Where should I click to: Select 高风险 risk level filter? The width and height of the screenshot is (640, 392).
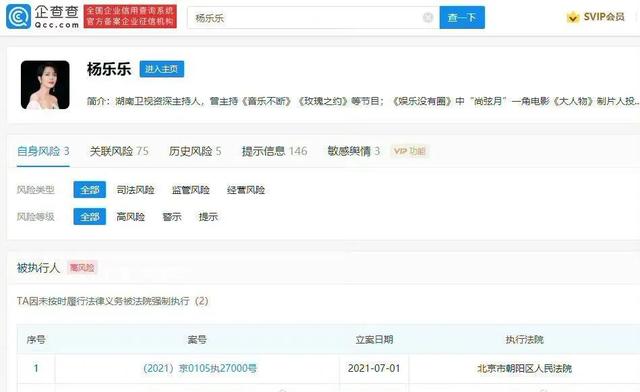pos(131,217)
